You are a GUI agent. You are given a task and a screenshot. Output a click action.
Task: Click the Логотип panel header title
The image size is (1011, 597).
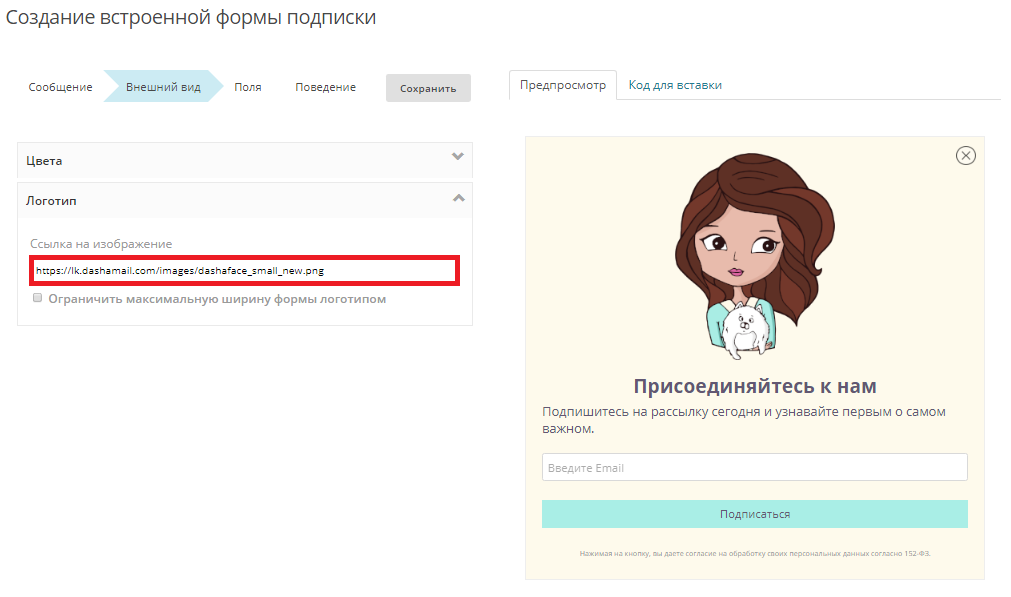point(51,201)
